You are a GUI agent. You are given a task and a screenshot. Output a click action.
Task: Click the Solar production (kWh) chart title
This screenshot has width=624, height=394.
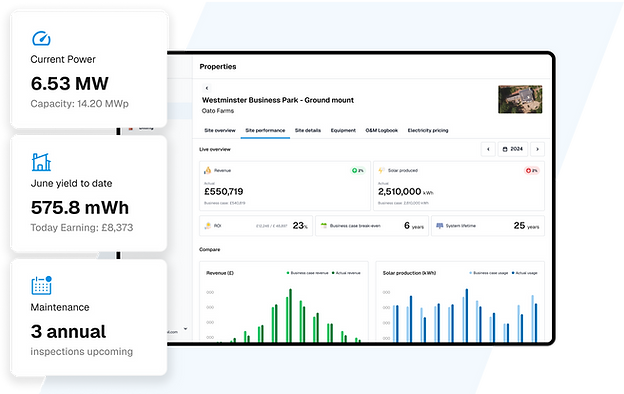[x=409, y=273]
